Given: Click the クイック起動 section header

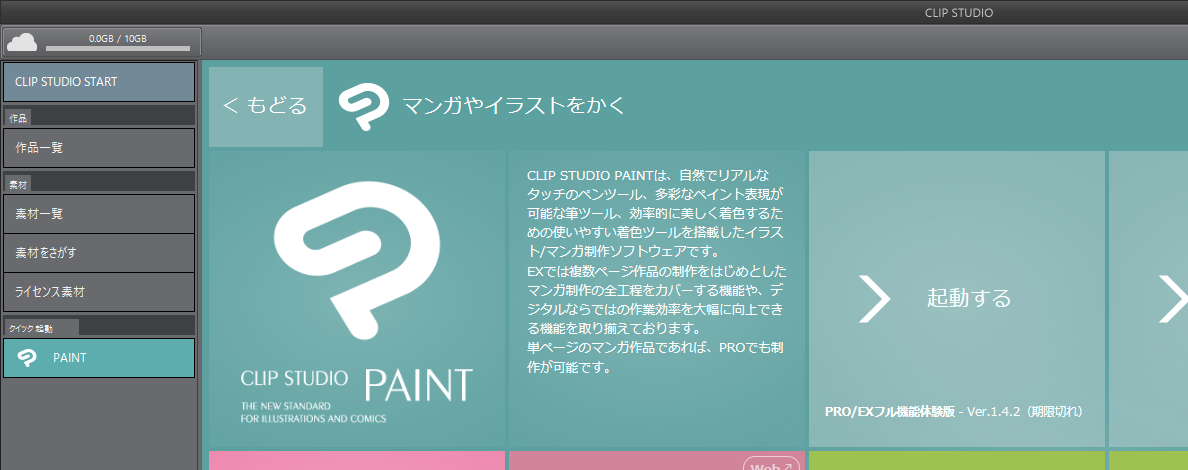Looking at the screenshot, I should [41, 327].
